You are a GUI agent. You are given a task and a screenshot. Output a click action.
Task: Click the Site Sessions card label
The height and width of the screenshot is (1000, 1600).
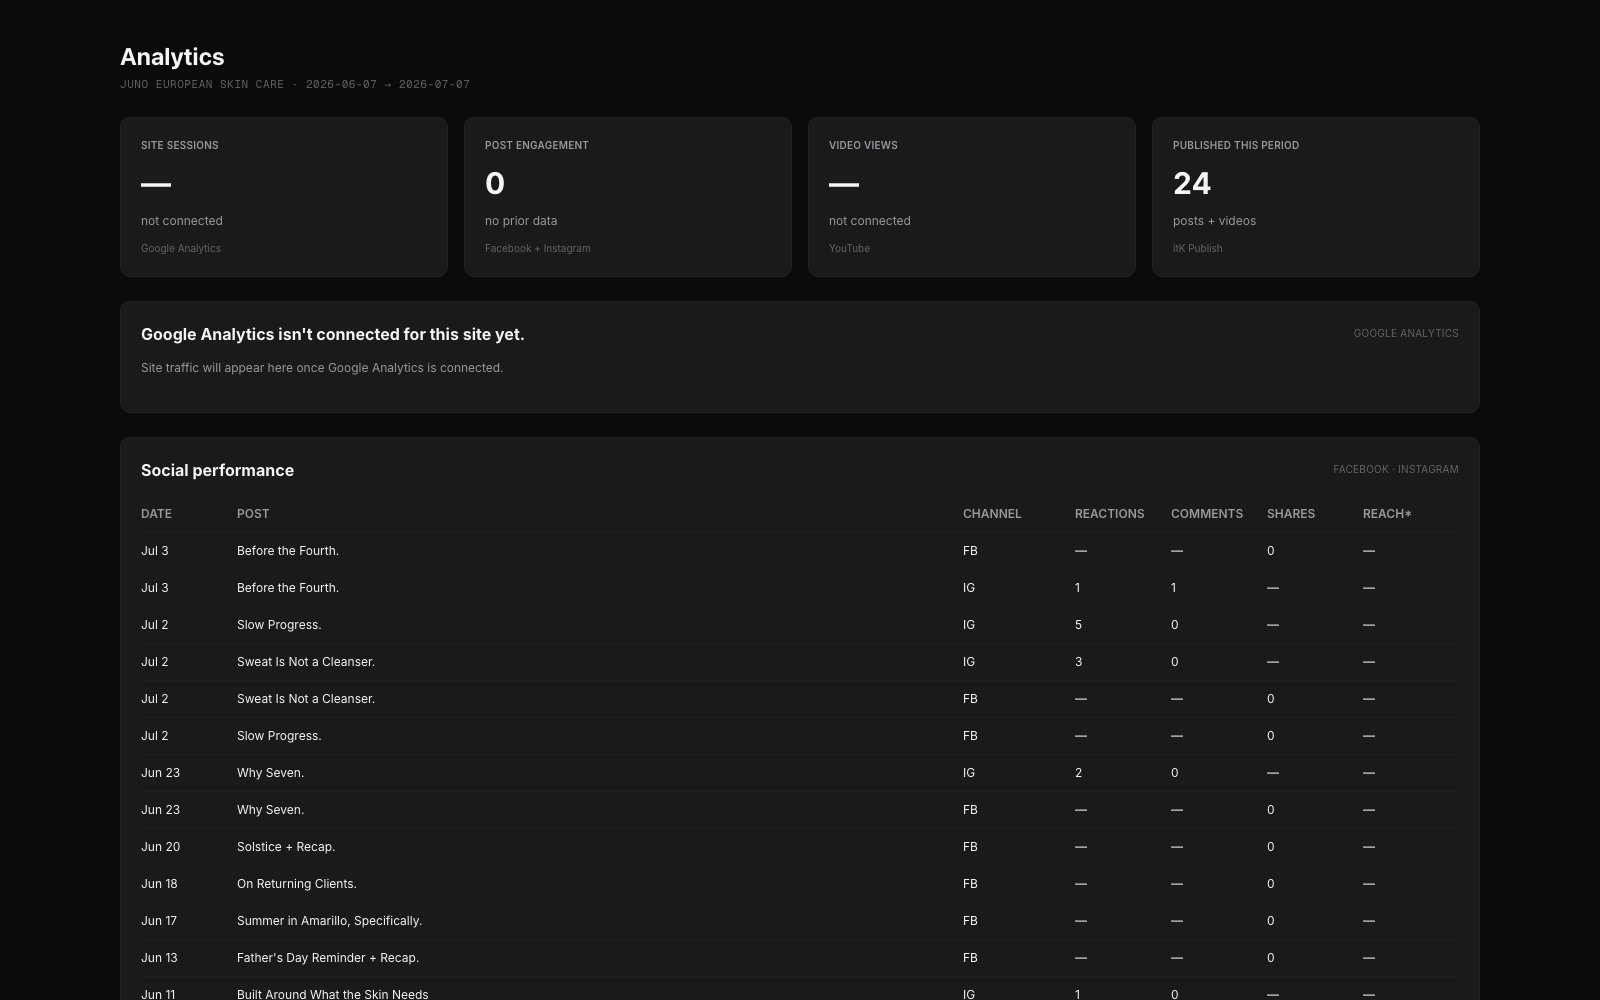180,145
